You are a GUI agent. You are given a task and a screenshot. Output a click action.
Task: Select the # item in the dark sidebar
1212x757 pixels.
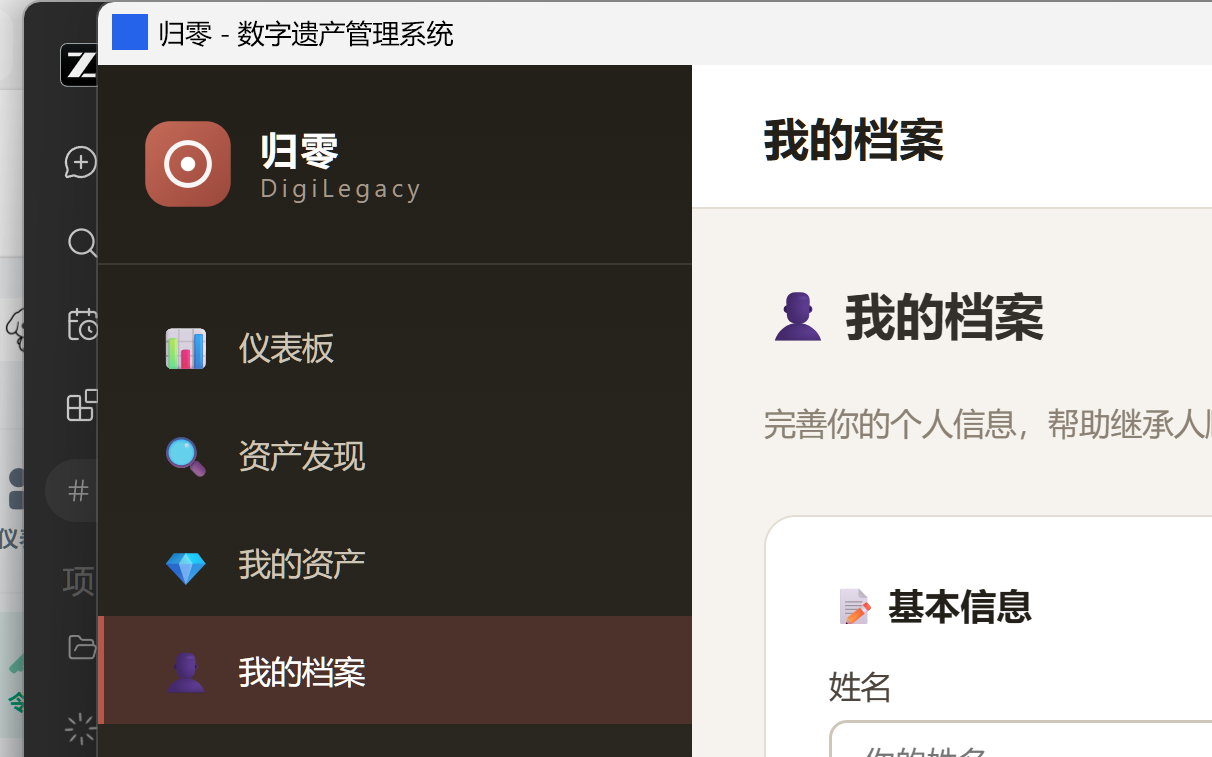point(77,490)
